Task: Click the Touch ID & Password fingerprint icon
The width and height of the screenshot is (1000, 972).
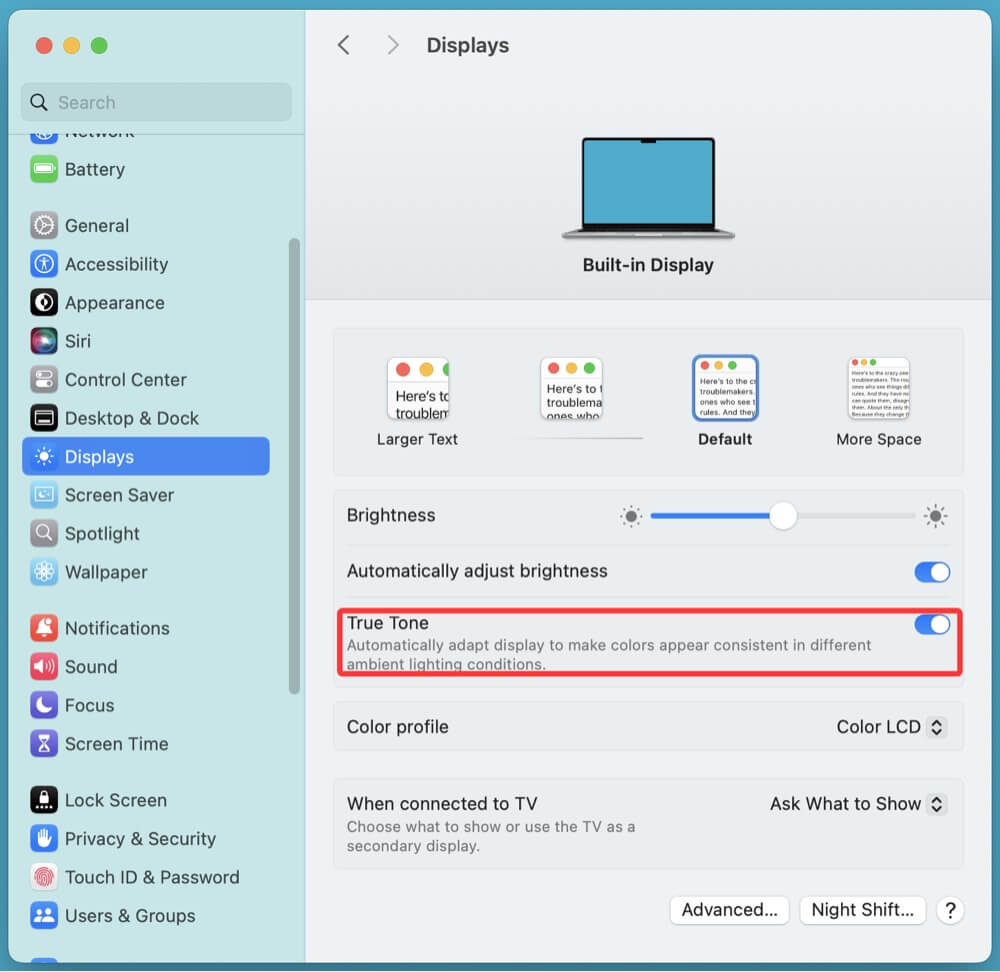Action: pyautogui.click(x=44, y=877)
